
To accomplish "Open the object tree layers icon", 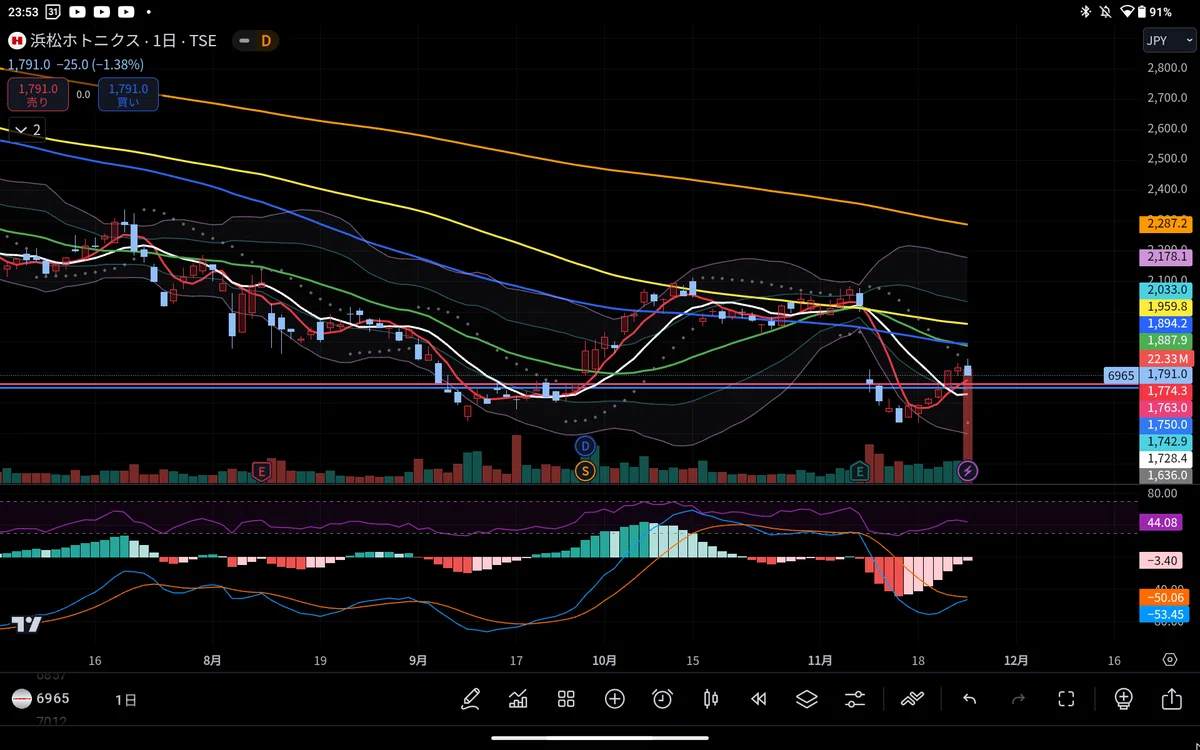I will 807,699.
